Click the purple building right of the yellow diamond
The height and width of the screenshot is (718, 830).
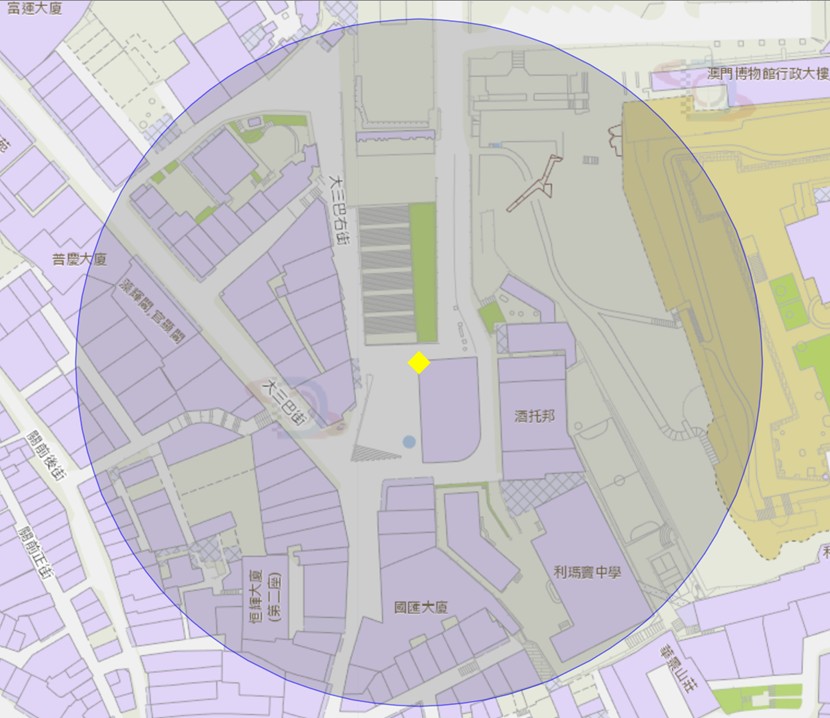tap(448, 410)
